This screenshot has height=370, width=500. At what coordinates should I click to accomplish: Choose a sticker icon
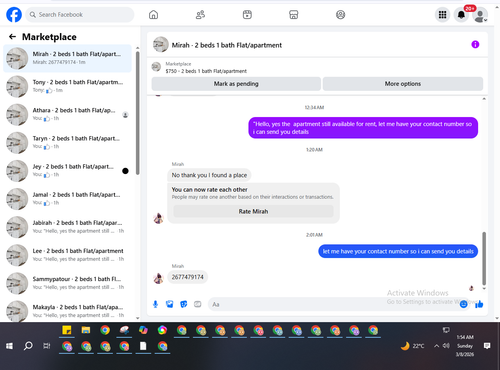click(184, 304)
